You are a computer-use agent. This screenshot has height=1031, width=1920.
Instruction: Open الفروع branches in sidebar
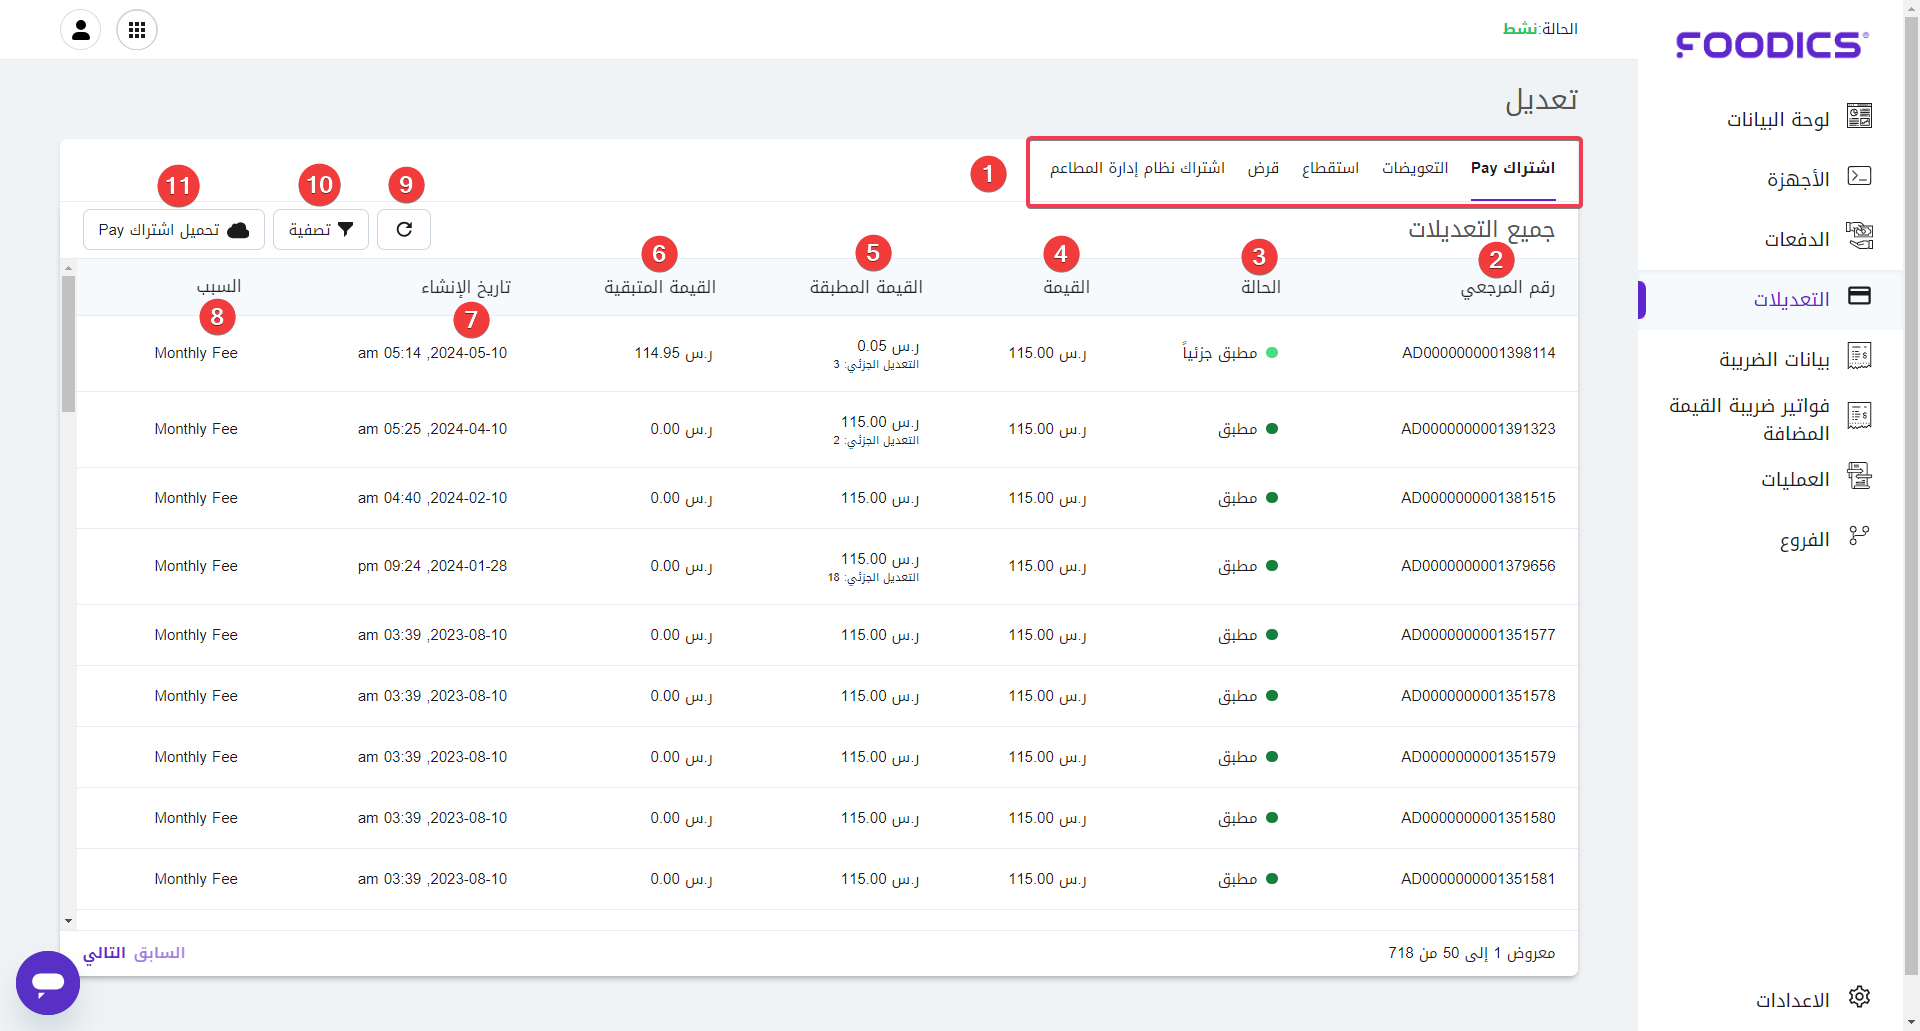pyautogui.click(x=1804, y=540)
